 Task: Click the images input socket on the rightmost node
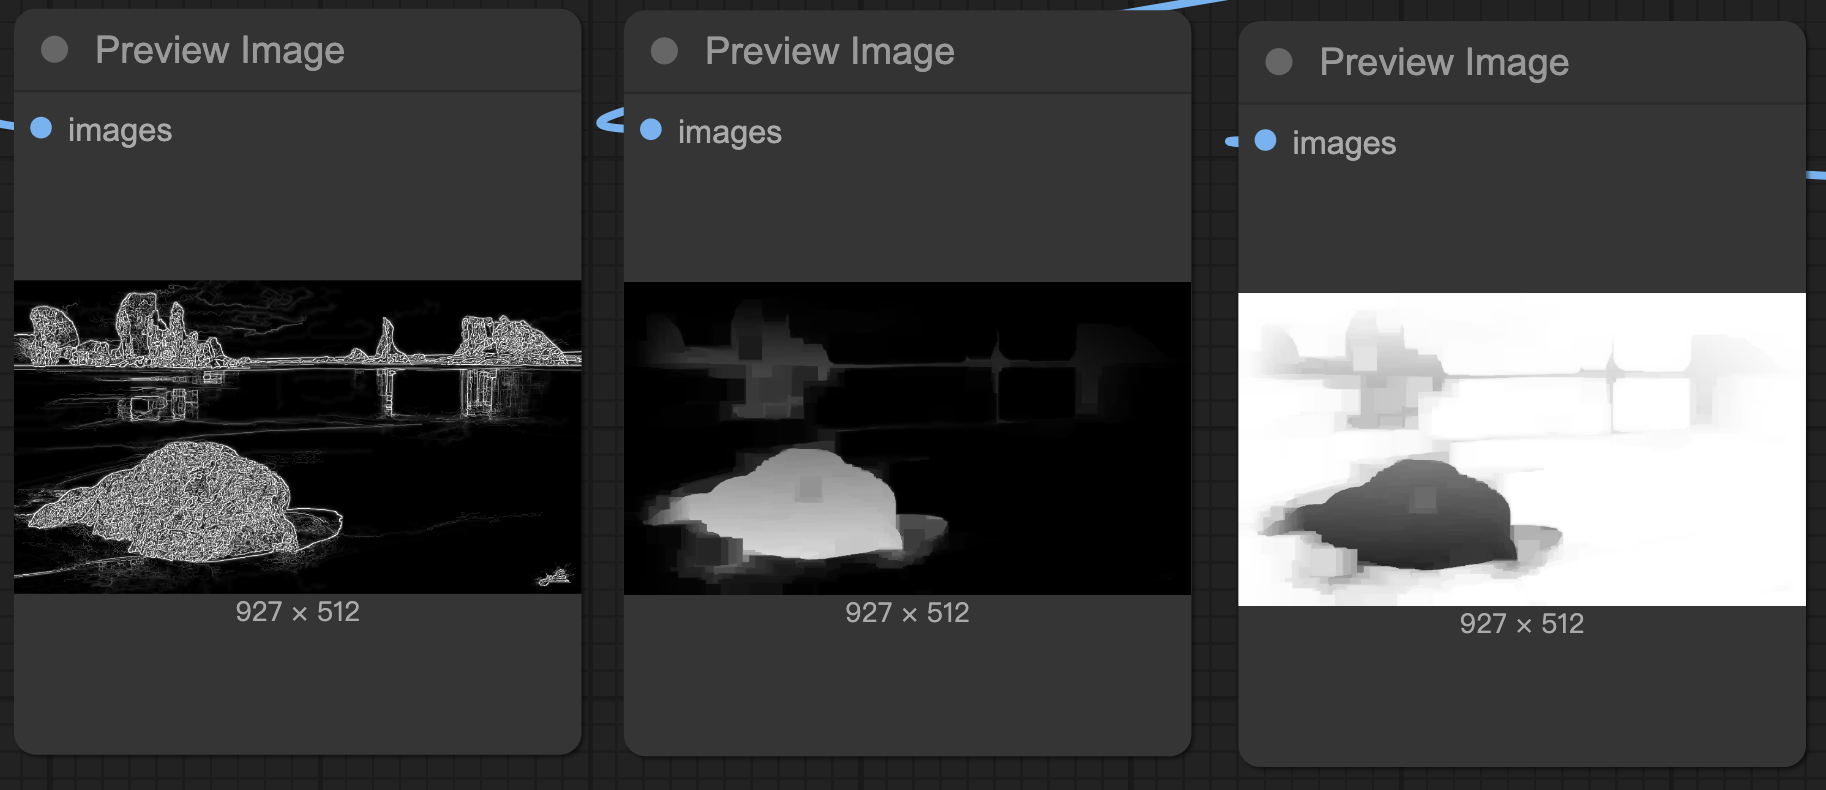(x=1265, y=141)
